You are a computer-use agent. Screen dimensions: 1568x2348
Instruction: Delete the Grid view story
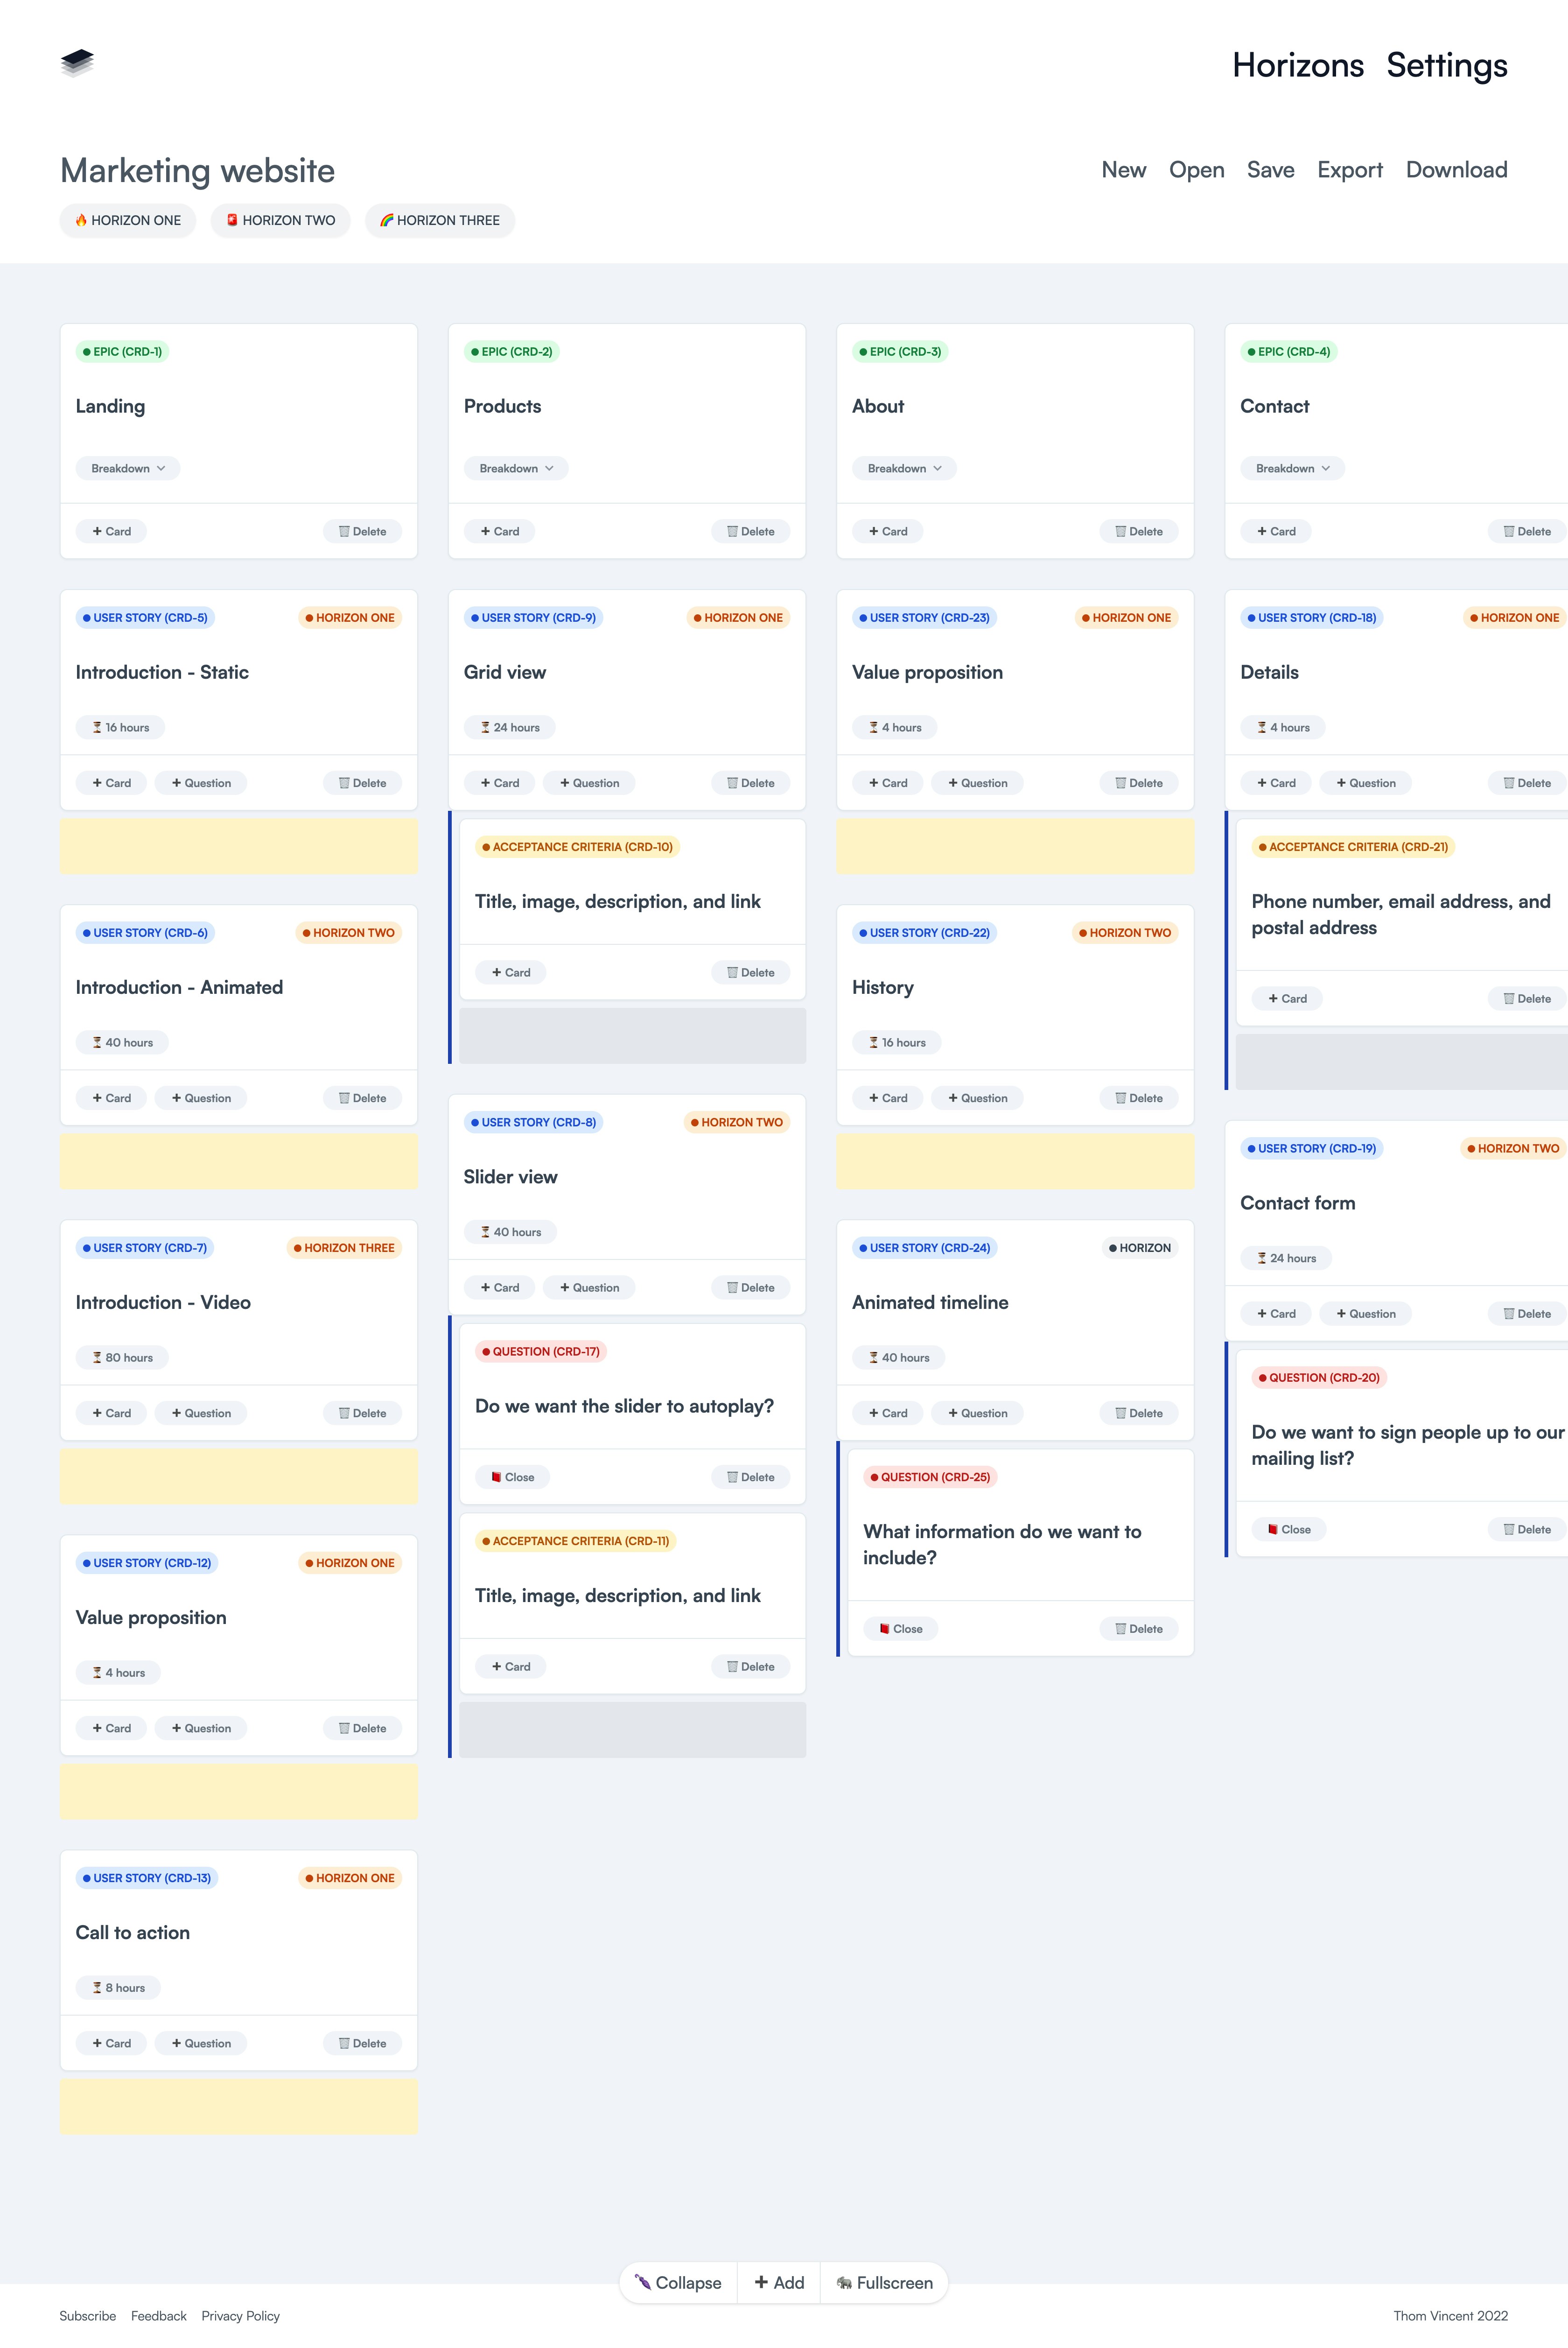pos(750,783)
